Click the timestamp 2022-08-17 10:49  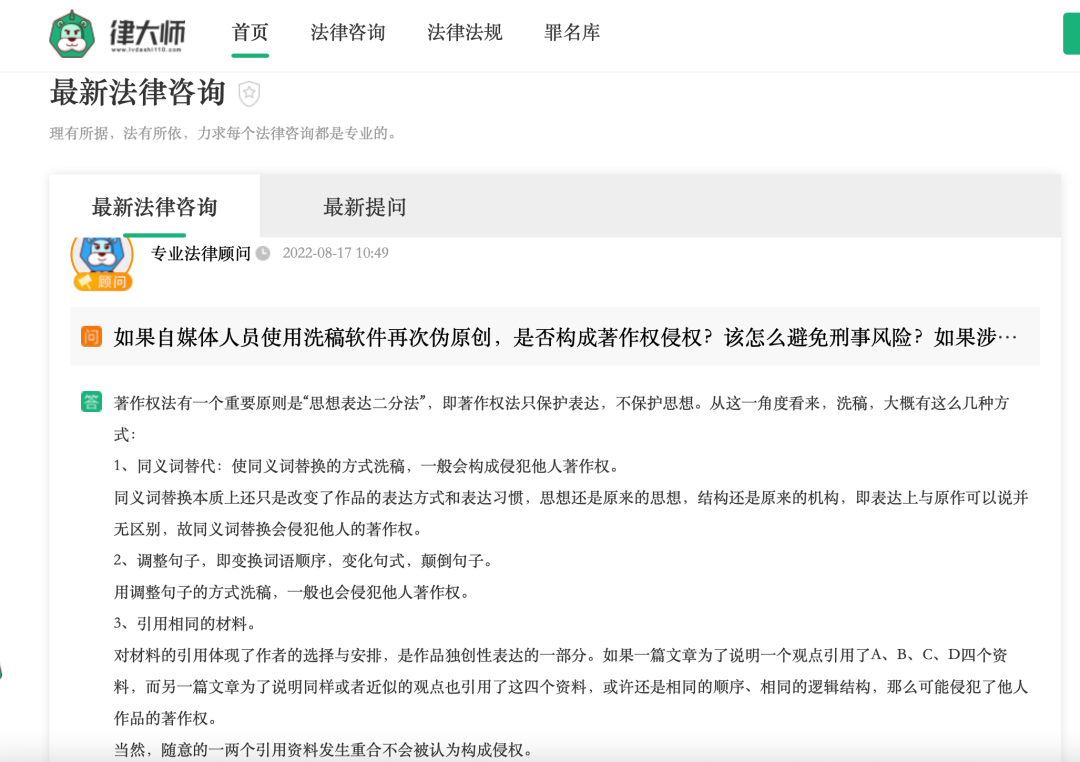(x=334, y=252)
